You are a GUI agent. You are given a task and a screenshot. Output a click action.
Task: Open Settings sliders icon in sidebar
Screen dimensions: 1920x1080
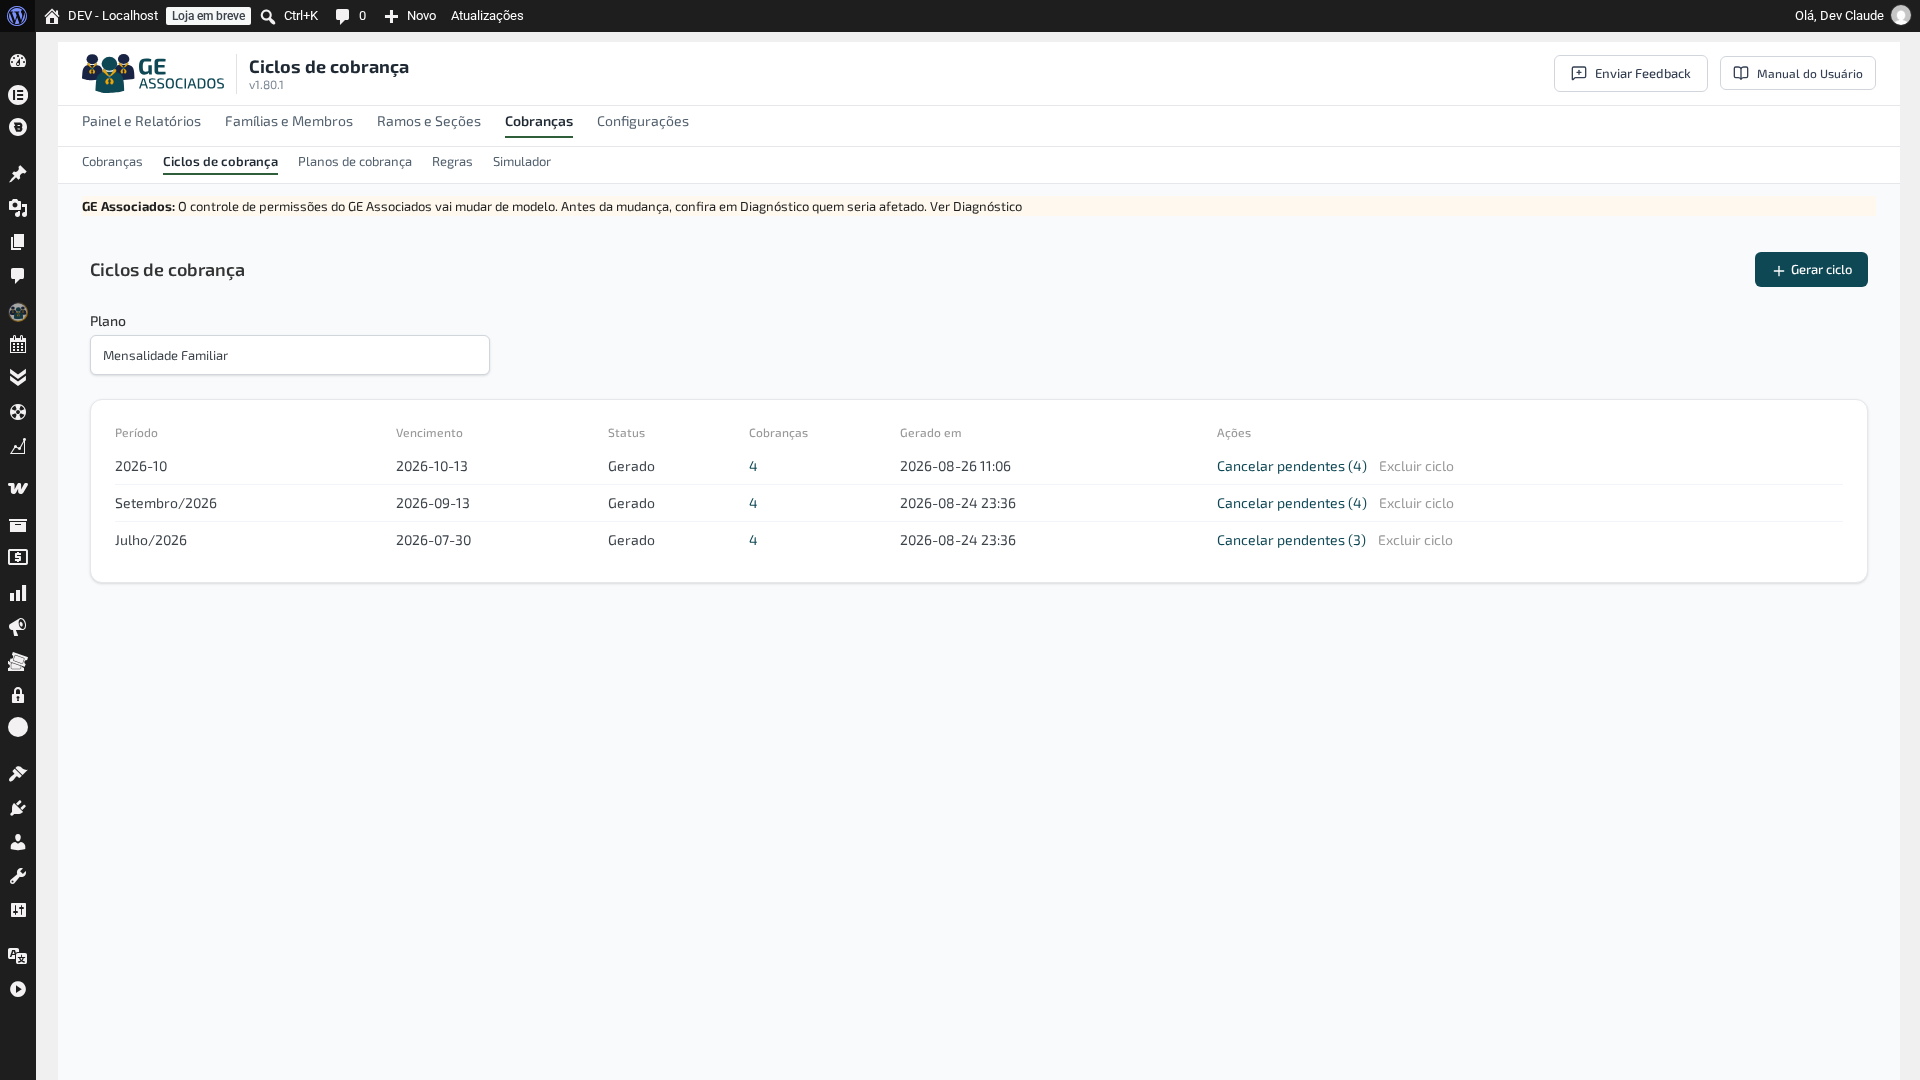(18, 910)
